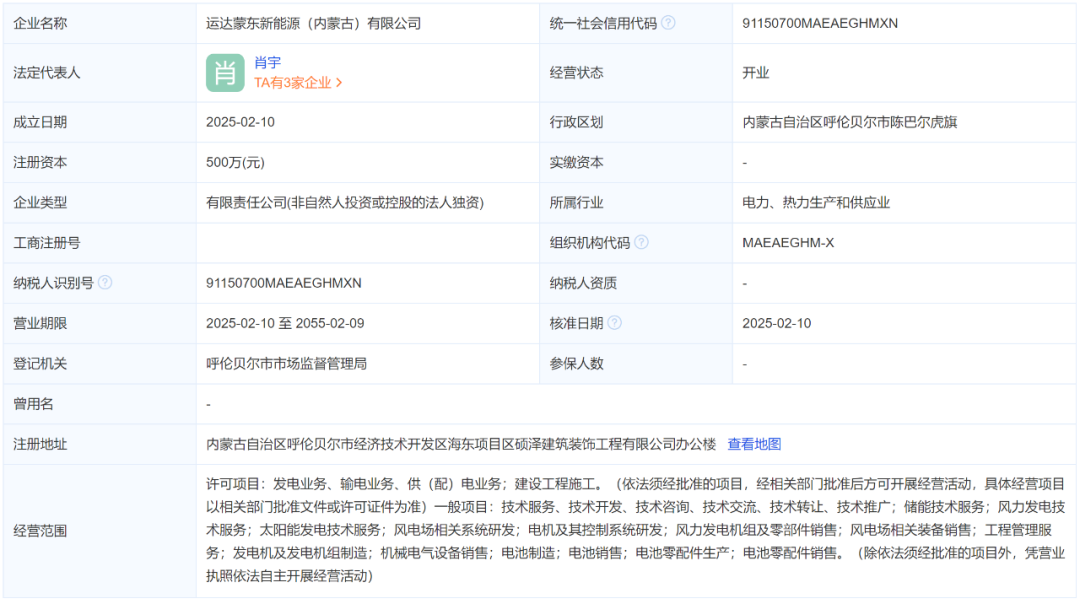Click help icon next to 统一社会信用代码

[668, 23]
